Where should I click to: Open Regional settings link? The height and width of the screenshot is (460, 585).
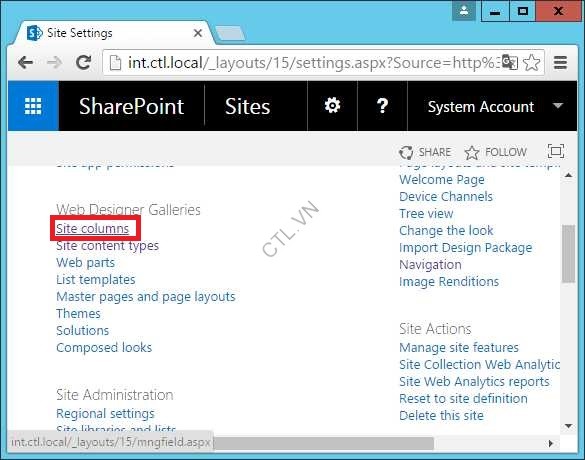(105, 414)
